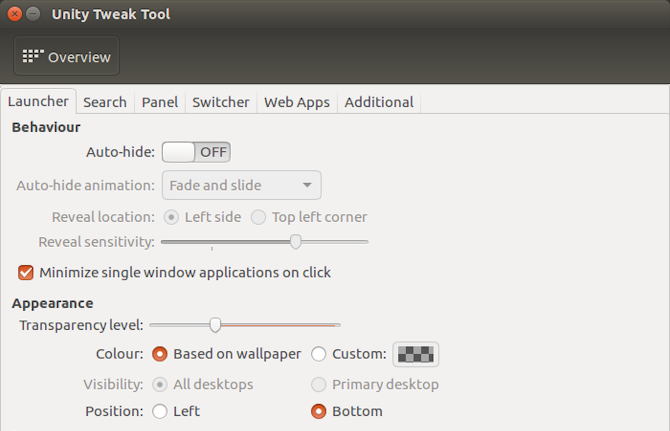Viewport: 670px width, 431px height.
Task: Open the Overview grid button
Action: (66, 56)
